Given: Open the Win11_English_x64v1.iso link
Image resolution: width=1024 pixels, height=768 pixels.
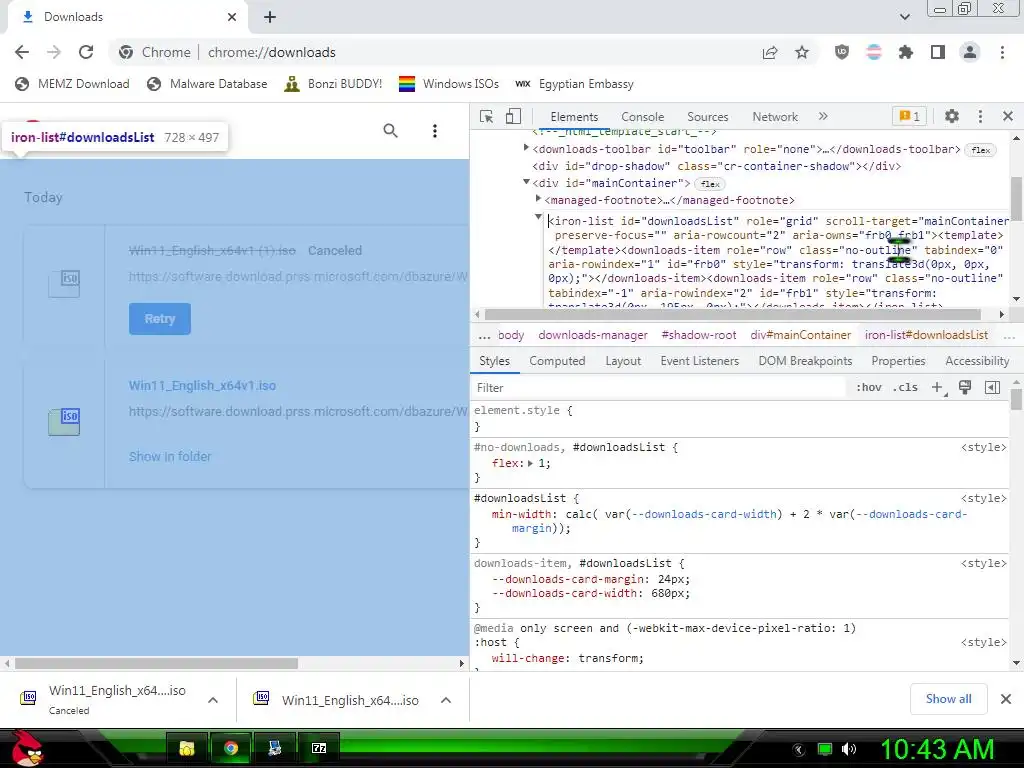Looking at the screenshot, I should click(x=202, y=385).
